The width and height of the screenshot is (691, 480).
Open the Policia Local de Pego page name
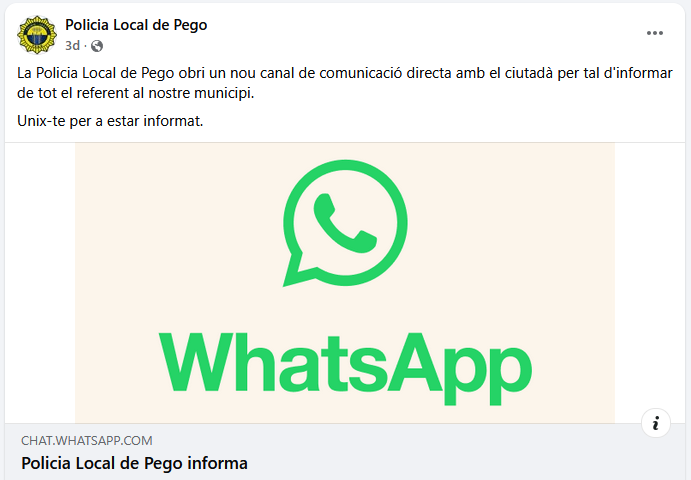(136, 25)
